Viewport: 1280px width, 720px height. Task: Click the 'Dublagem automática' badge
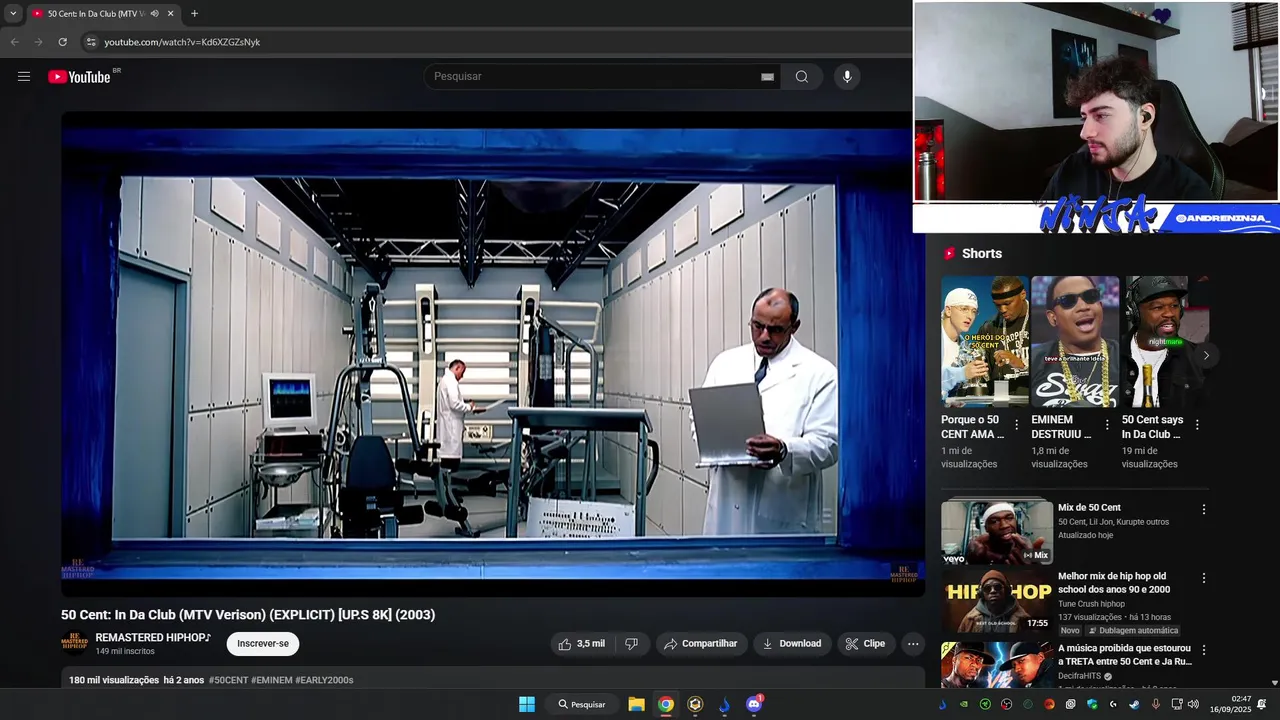pyautogui.click(x=1133, y=631)
